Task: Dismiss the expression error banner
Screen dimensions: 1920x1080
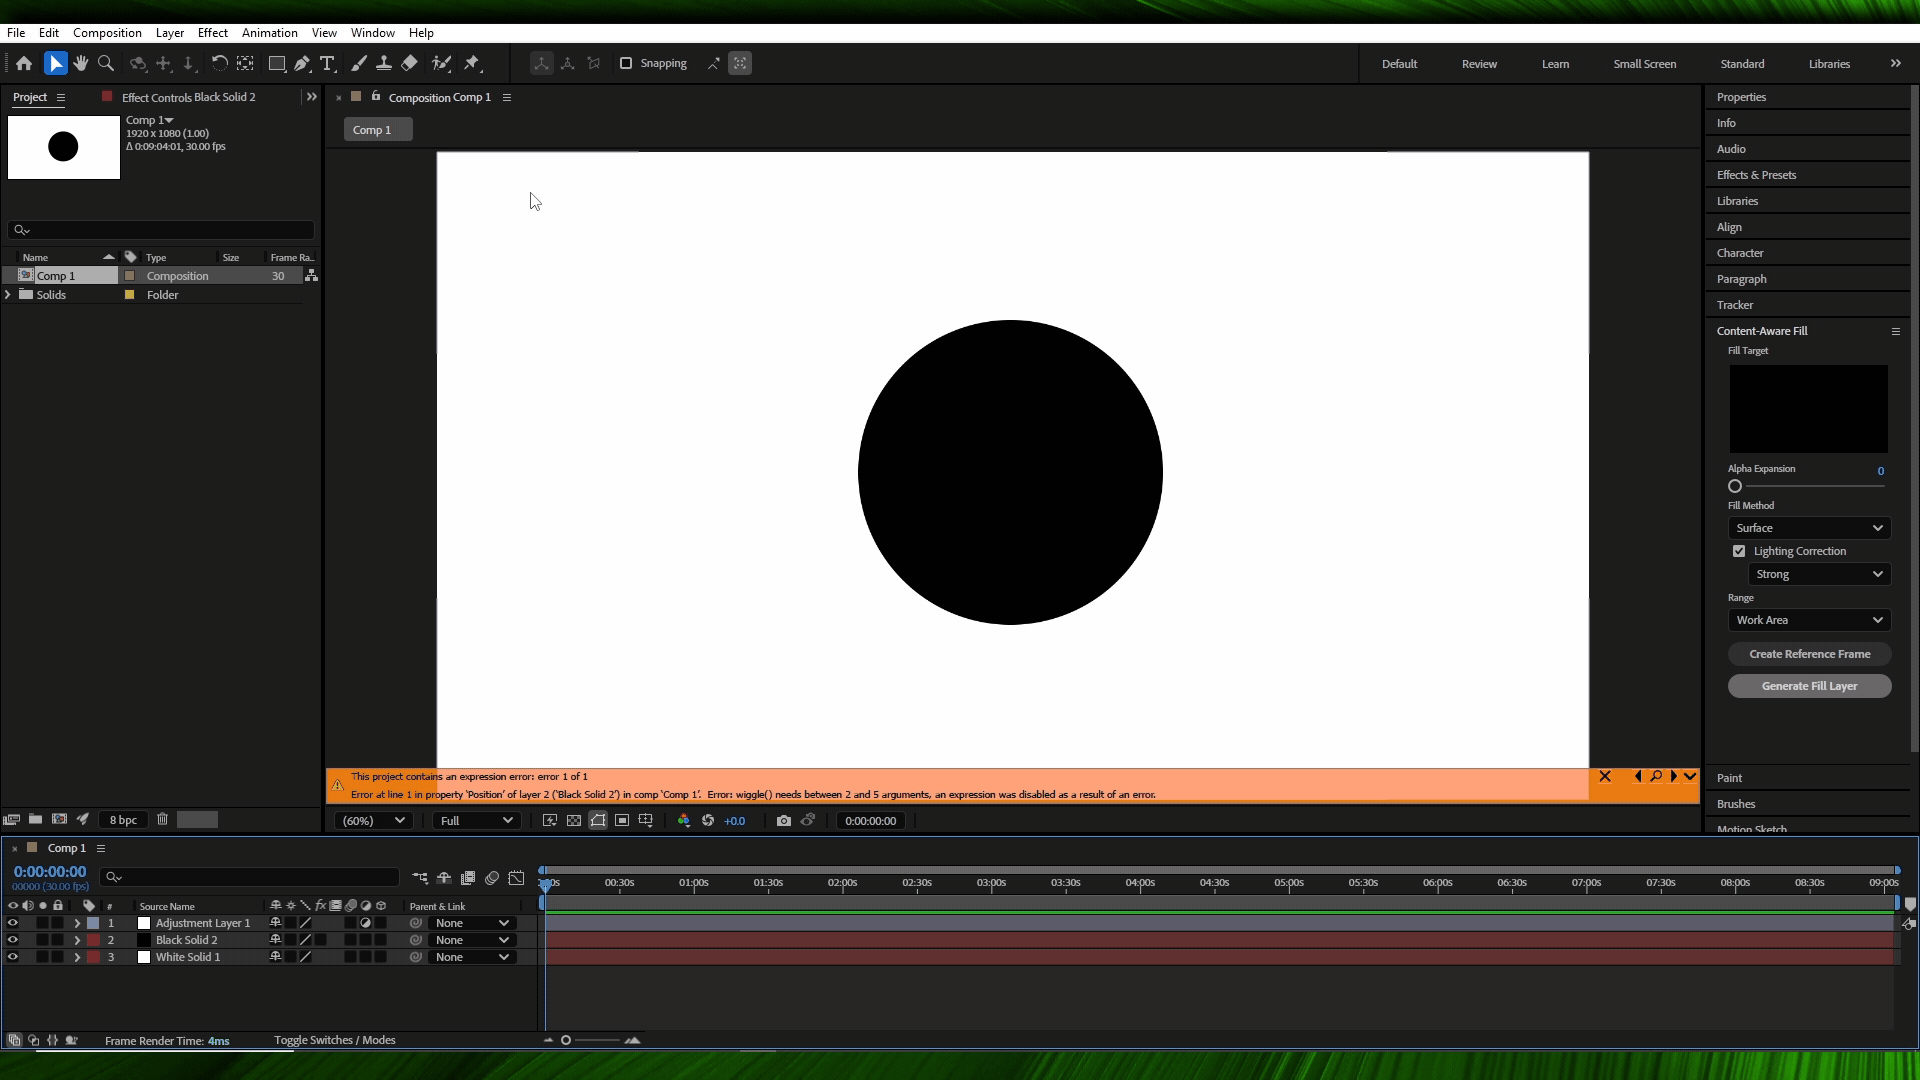Action: tap(1605, 777)
